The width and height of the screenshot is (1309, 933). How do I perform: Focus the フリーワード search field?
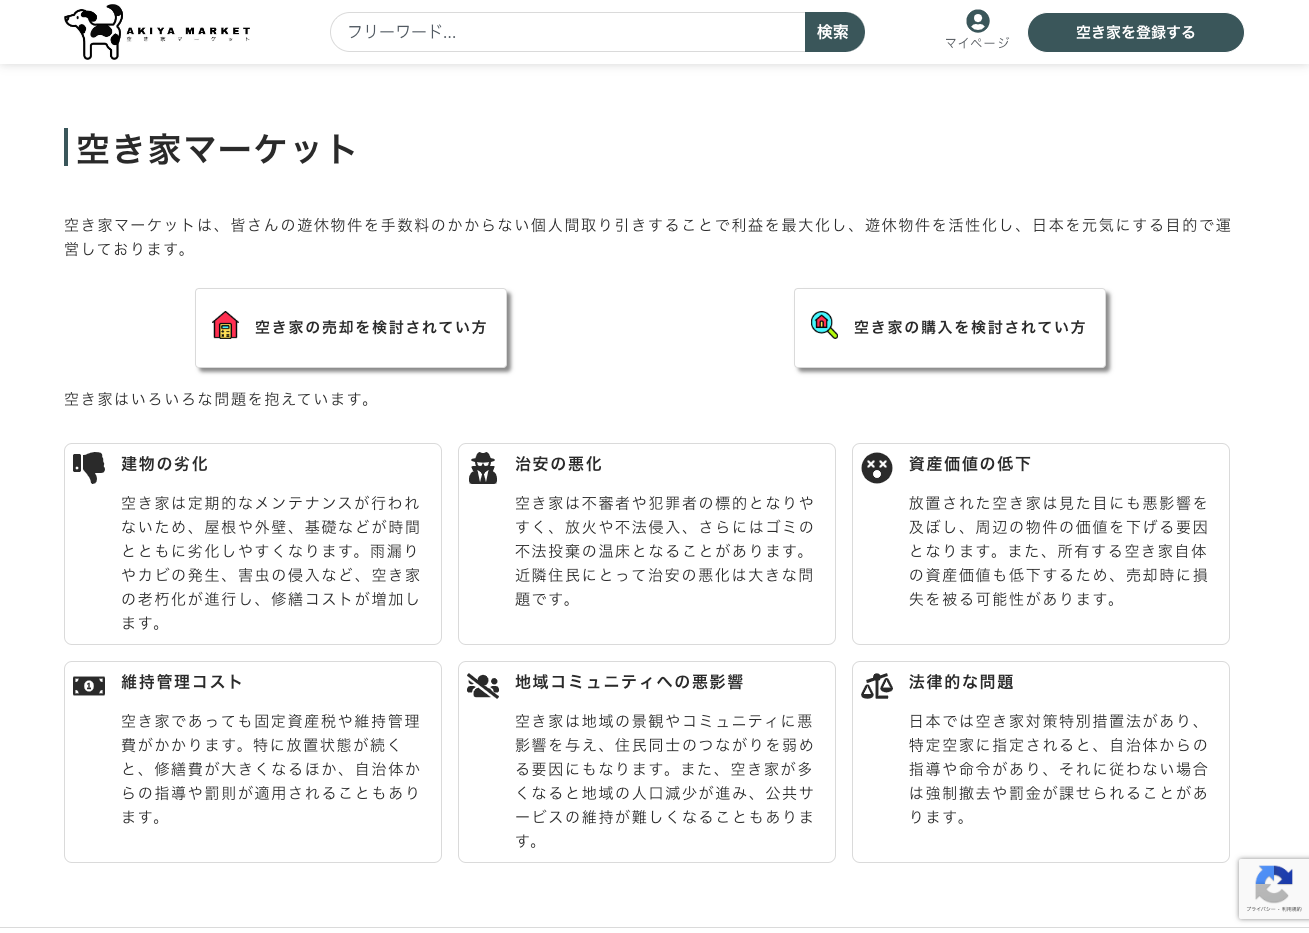coord(567,32)
